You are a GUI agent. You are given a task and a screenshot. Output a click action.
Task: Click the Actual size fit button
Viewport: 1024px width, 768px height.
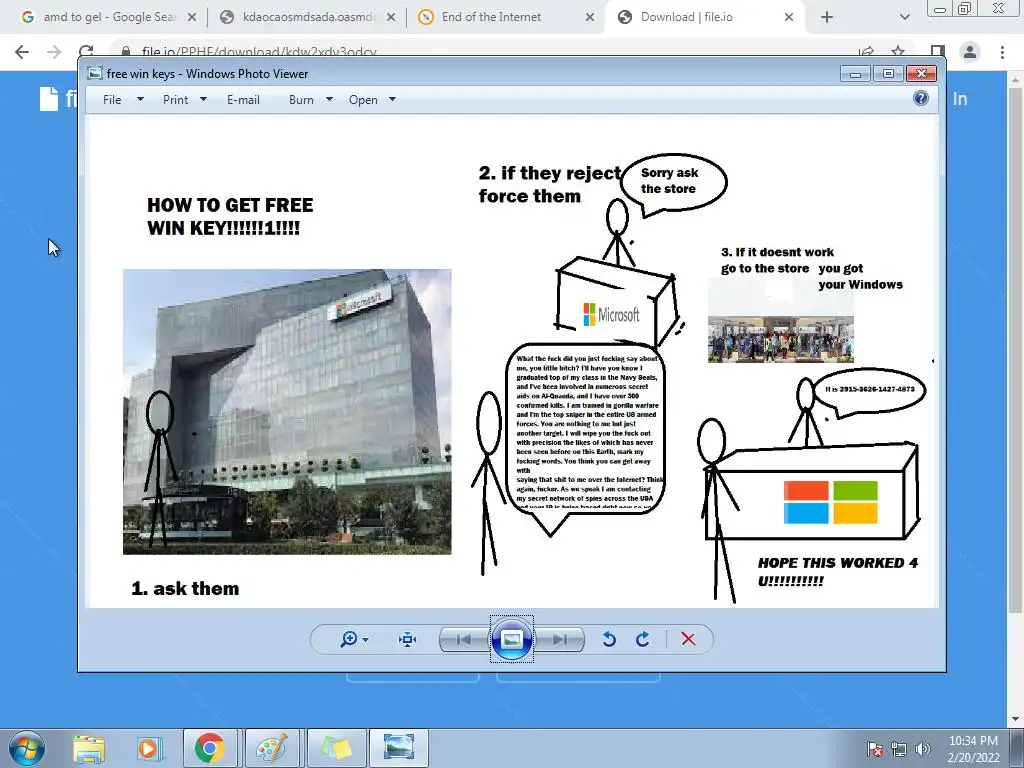[408, 639]
